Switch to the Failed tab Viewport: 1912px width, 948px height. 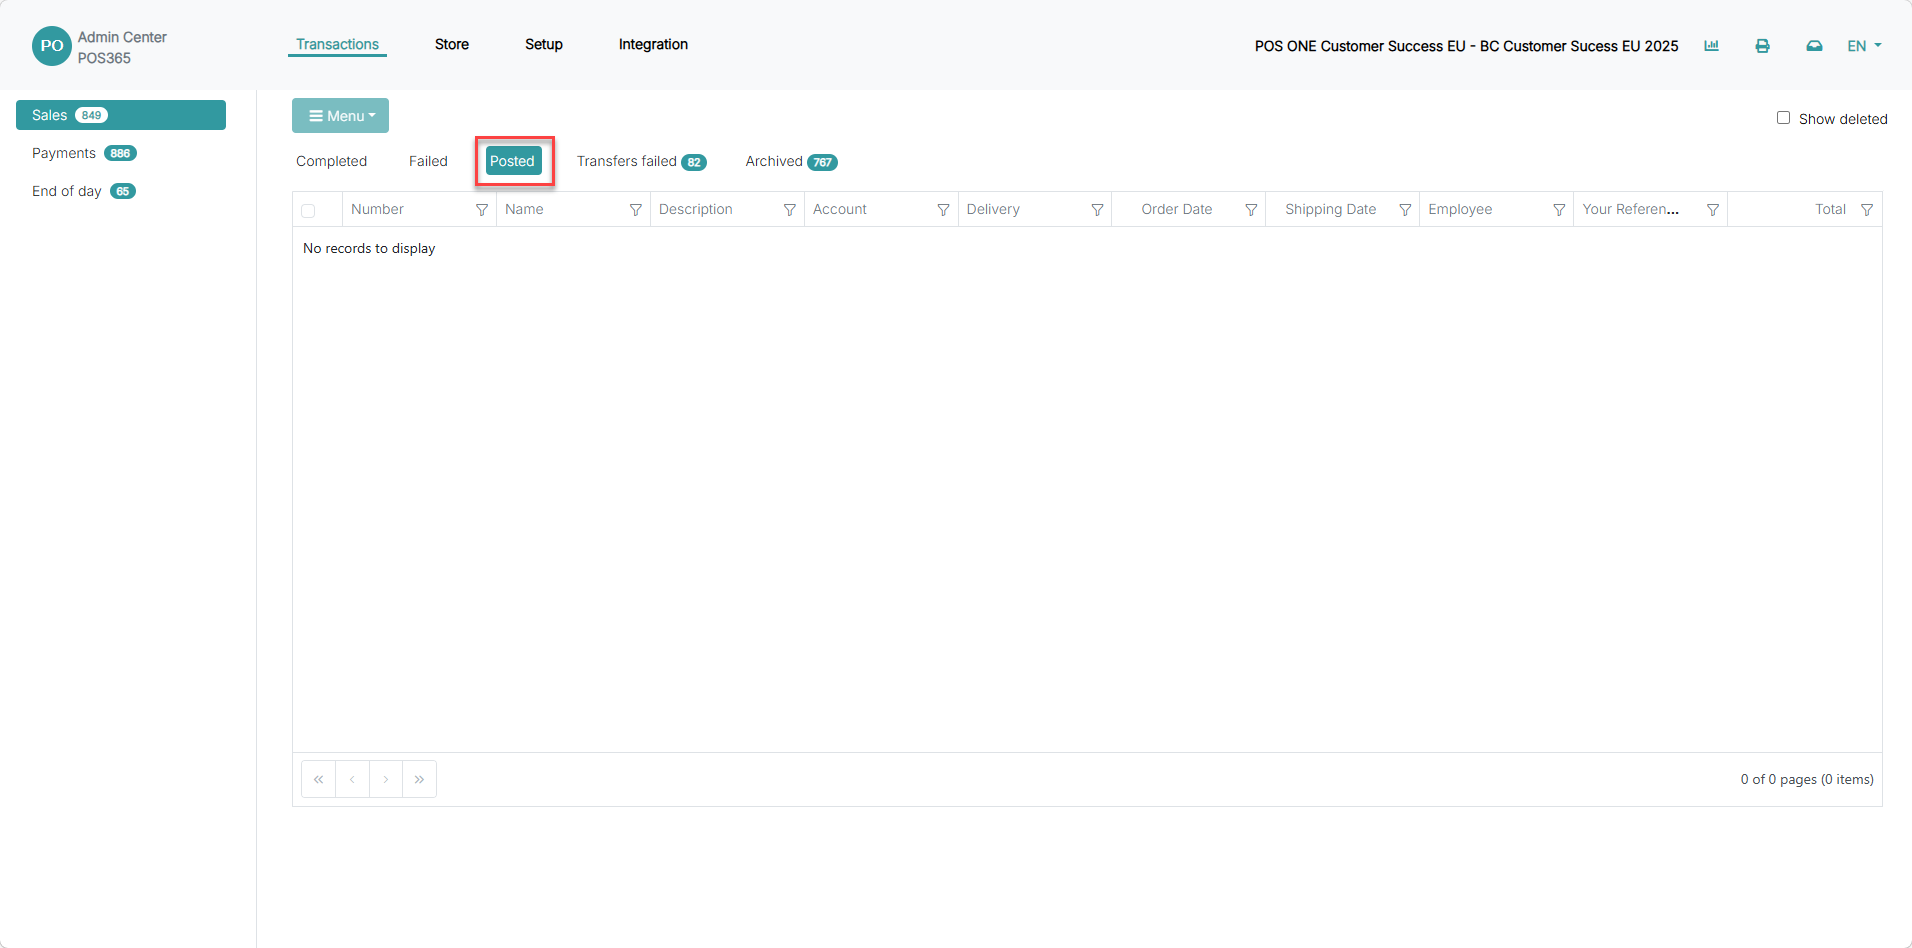[428, 161]
